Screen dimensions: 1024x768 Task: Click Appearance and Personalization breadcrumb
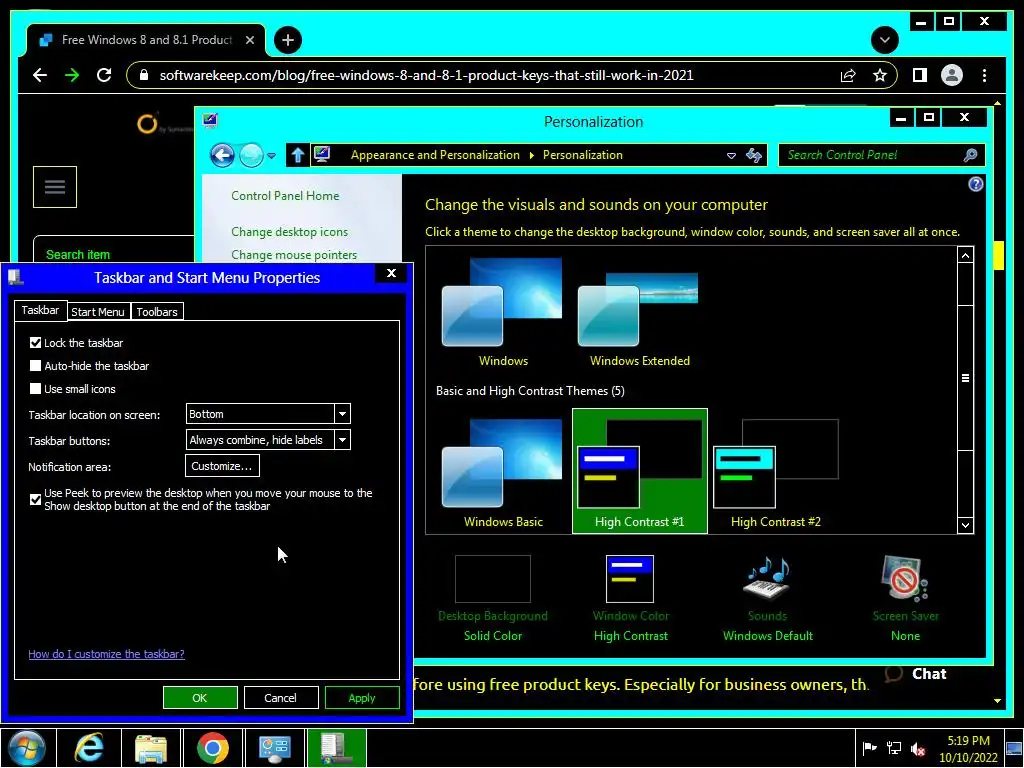click(435, 155)
